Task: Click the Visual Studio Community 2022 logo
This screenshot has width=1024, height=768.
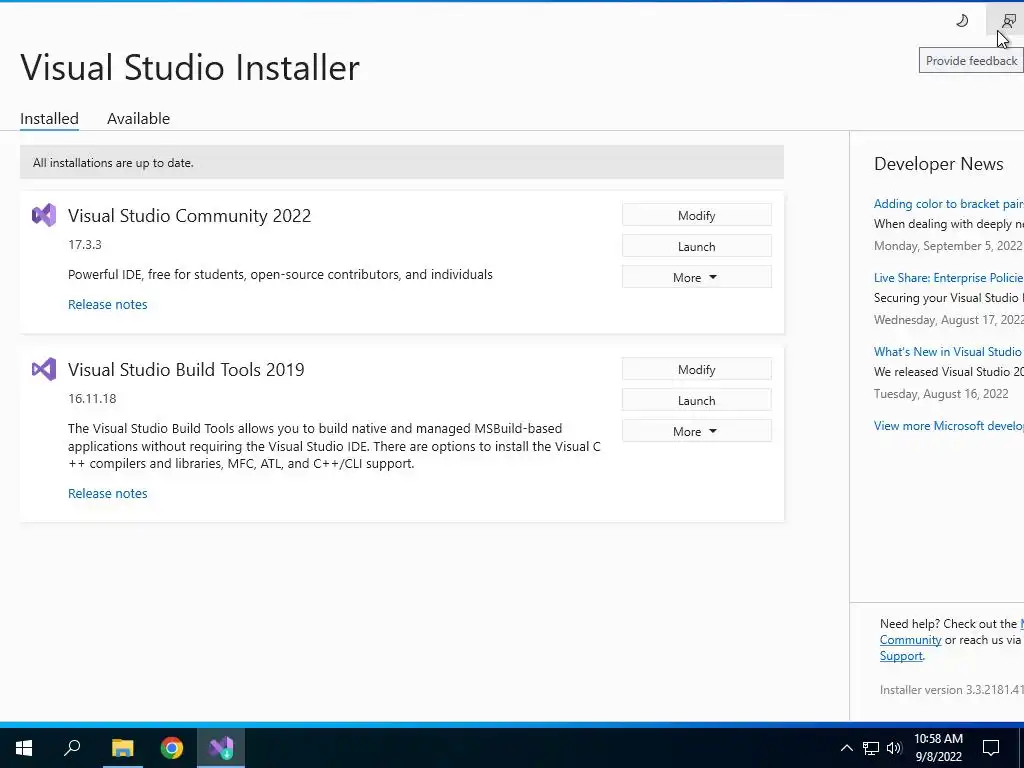Action: tap(44, 215)
